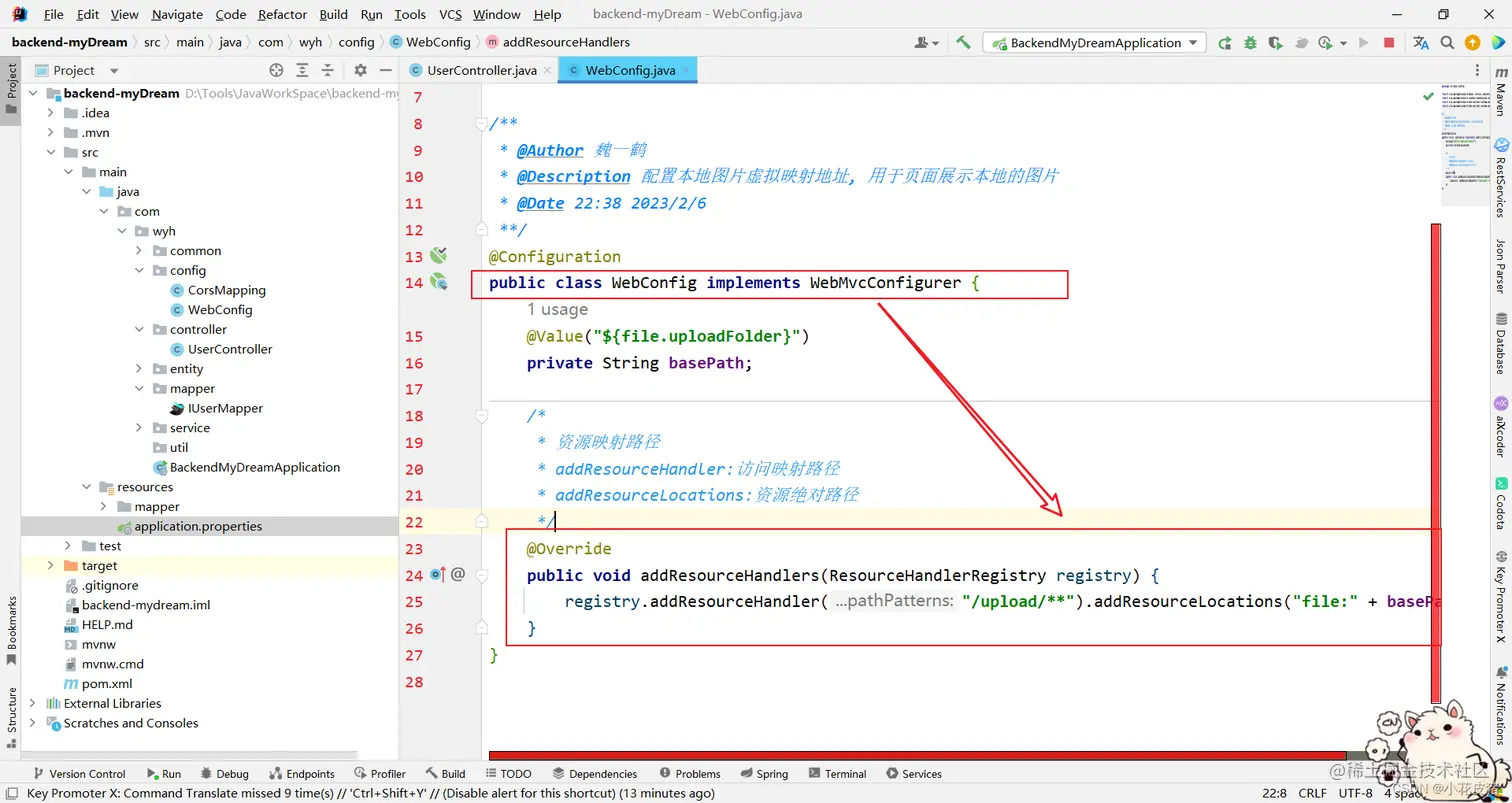The image size is (1512, 803).
Task: Click addResourceHandlers in the breadcrumb bar
Action: pyautogui.click(x=566, y=42)
